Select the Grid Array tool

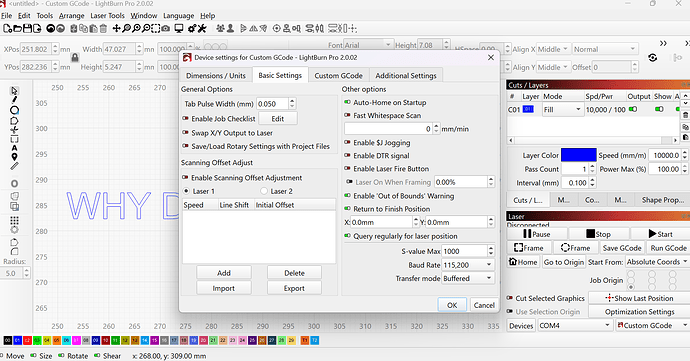coord(14,220)
